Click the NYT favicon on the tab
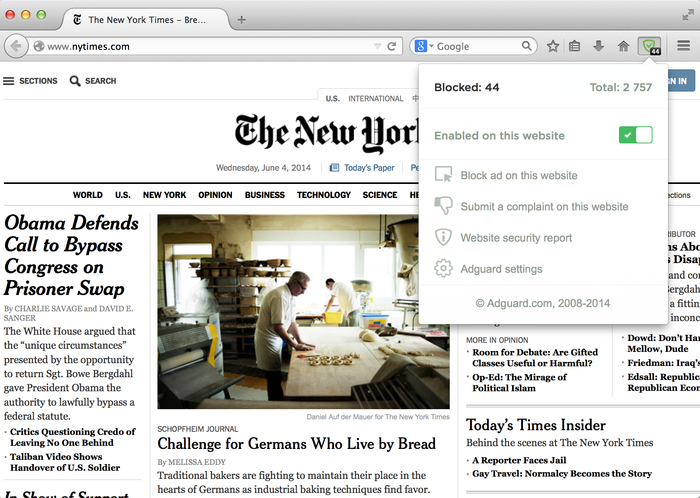This screenshot has height=498, width=700. (77, 20)
